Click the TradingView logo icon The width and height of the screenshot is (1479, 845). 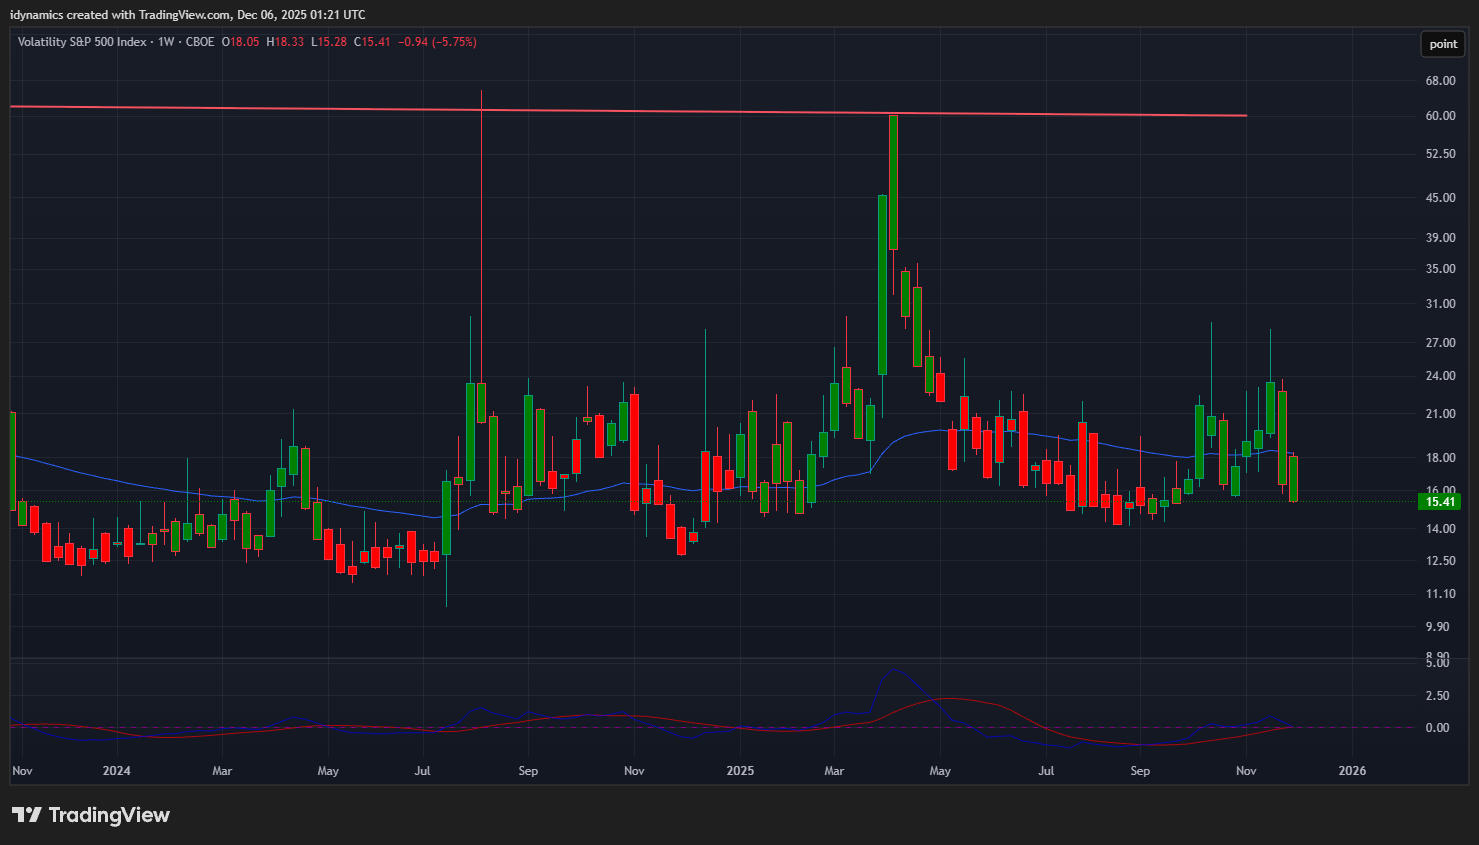[27, 815]
